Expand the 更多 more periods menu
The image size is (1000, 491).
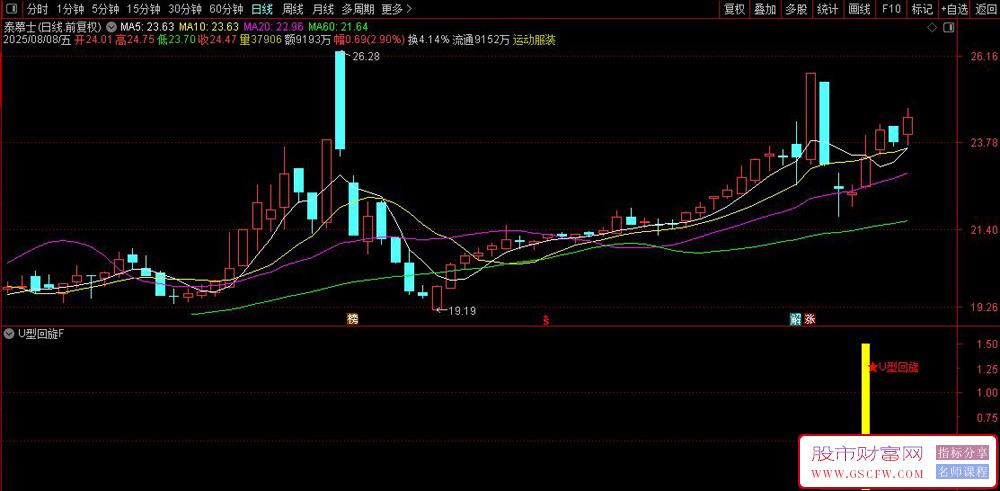coord(396,9)
